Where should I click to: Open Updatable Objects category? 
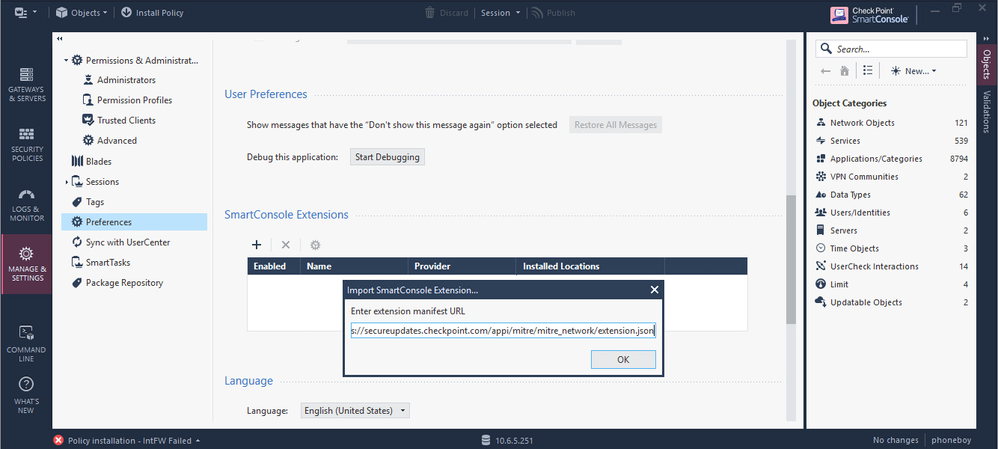click(x=891, y=303)
